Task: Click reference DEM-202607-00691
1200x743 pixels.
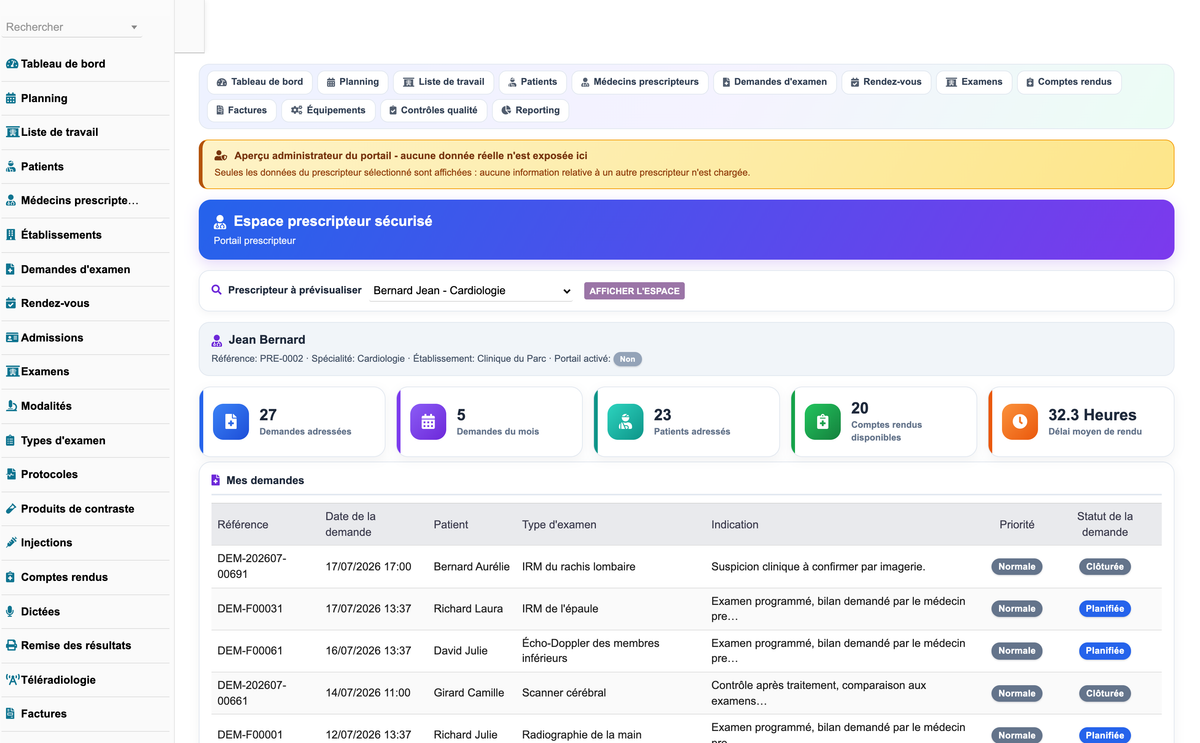Action: tap(252, 566)
